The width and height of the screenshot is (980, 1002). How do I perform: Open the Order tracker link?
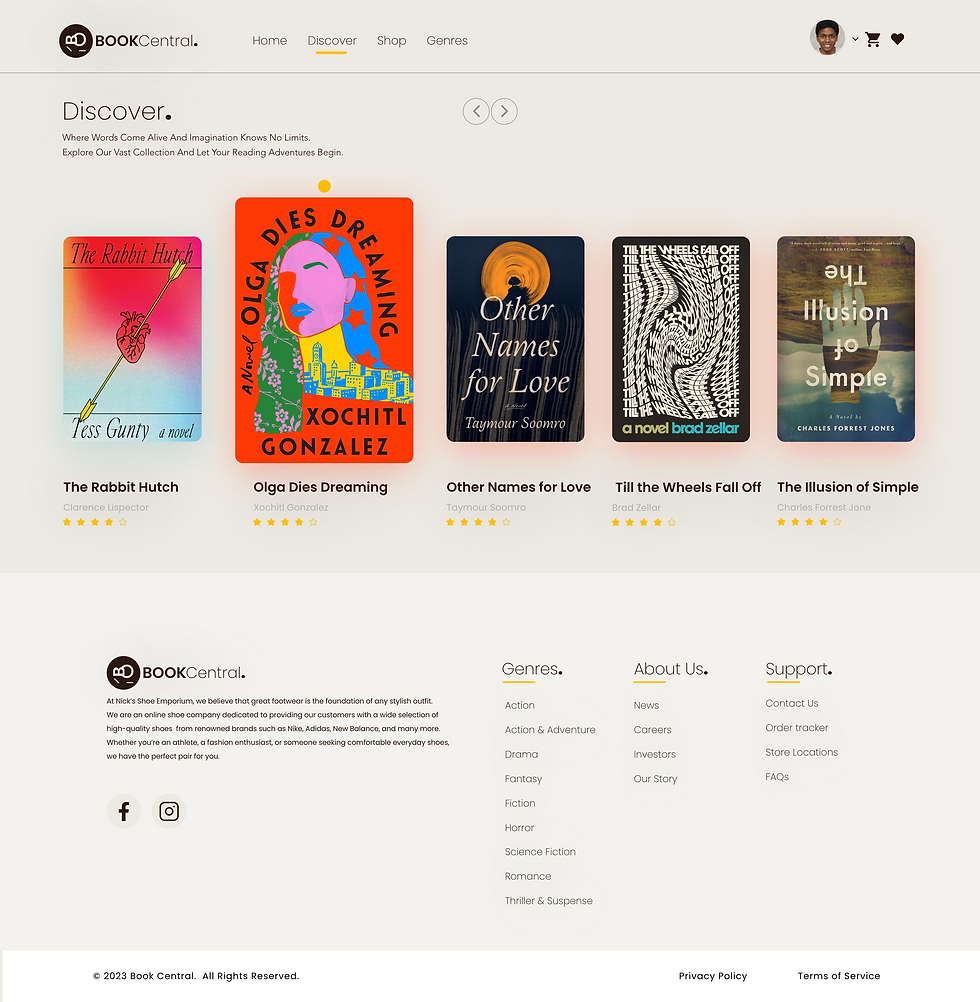(x=797, y=728)
